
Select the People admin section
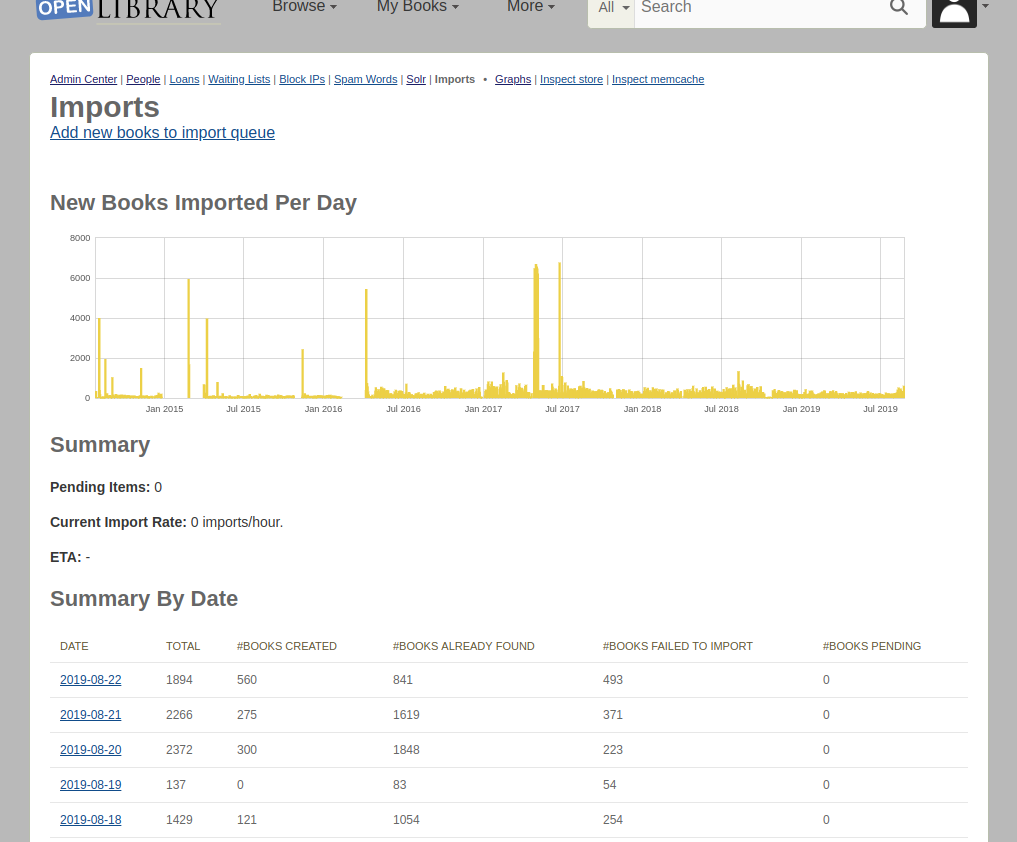pos(143,79)
